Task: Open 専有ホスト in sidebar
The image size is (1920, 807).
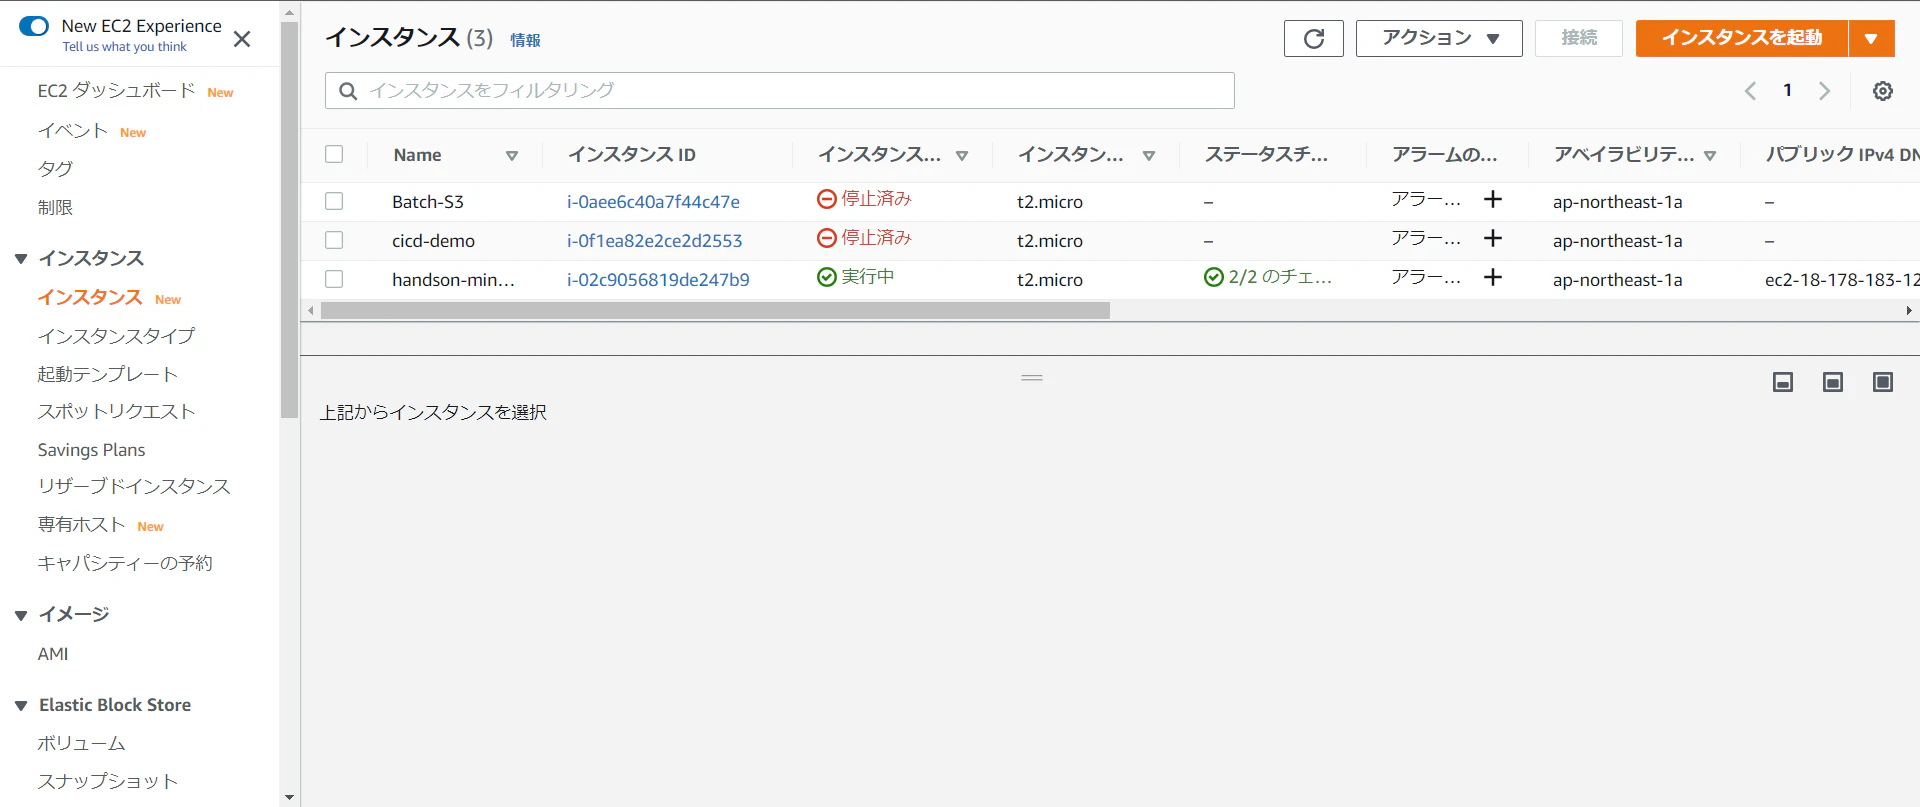Action: pos(81,525)
